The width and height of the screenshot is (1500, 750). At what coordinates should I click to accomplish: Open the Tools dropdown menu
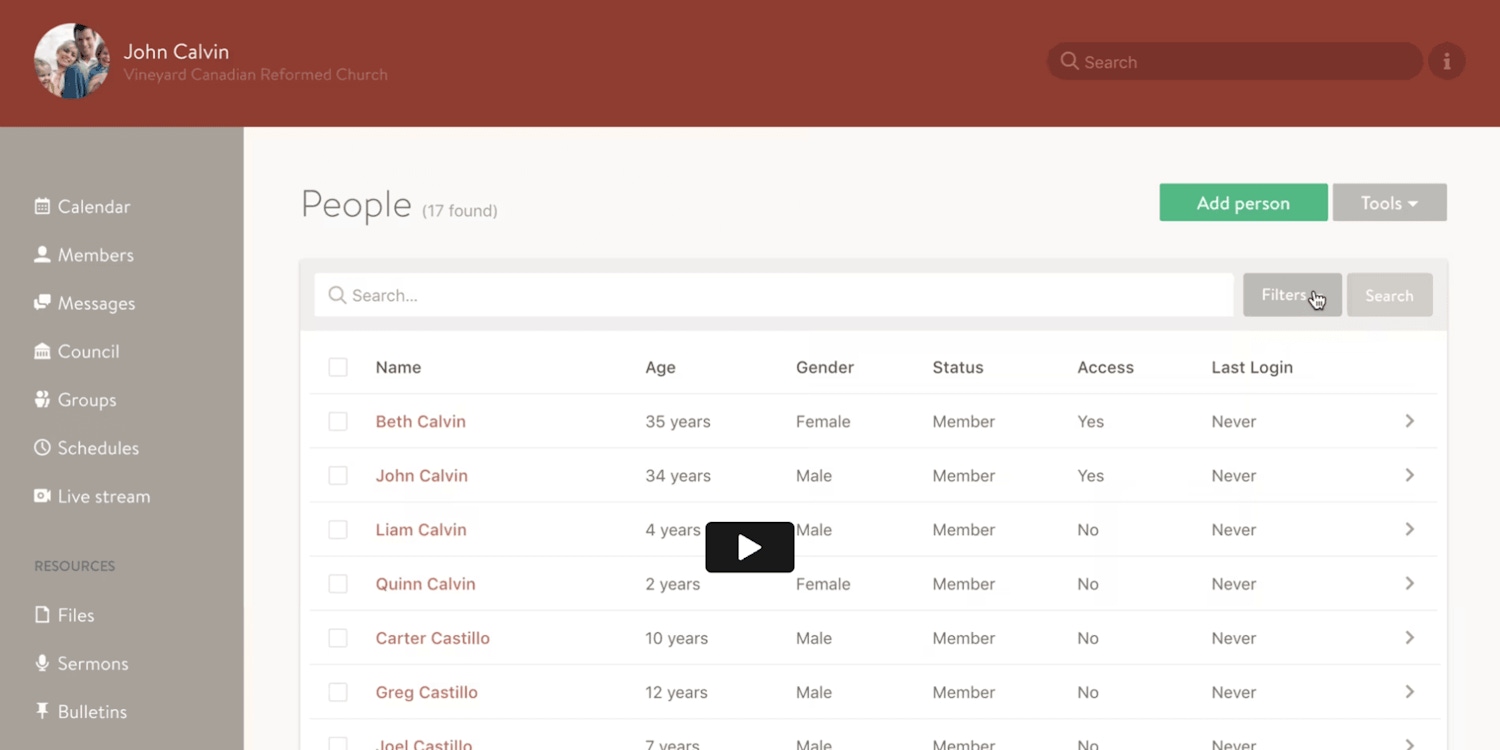click(1389, 203)
